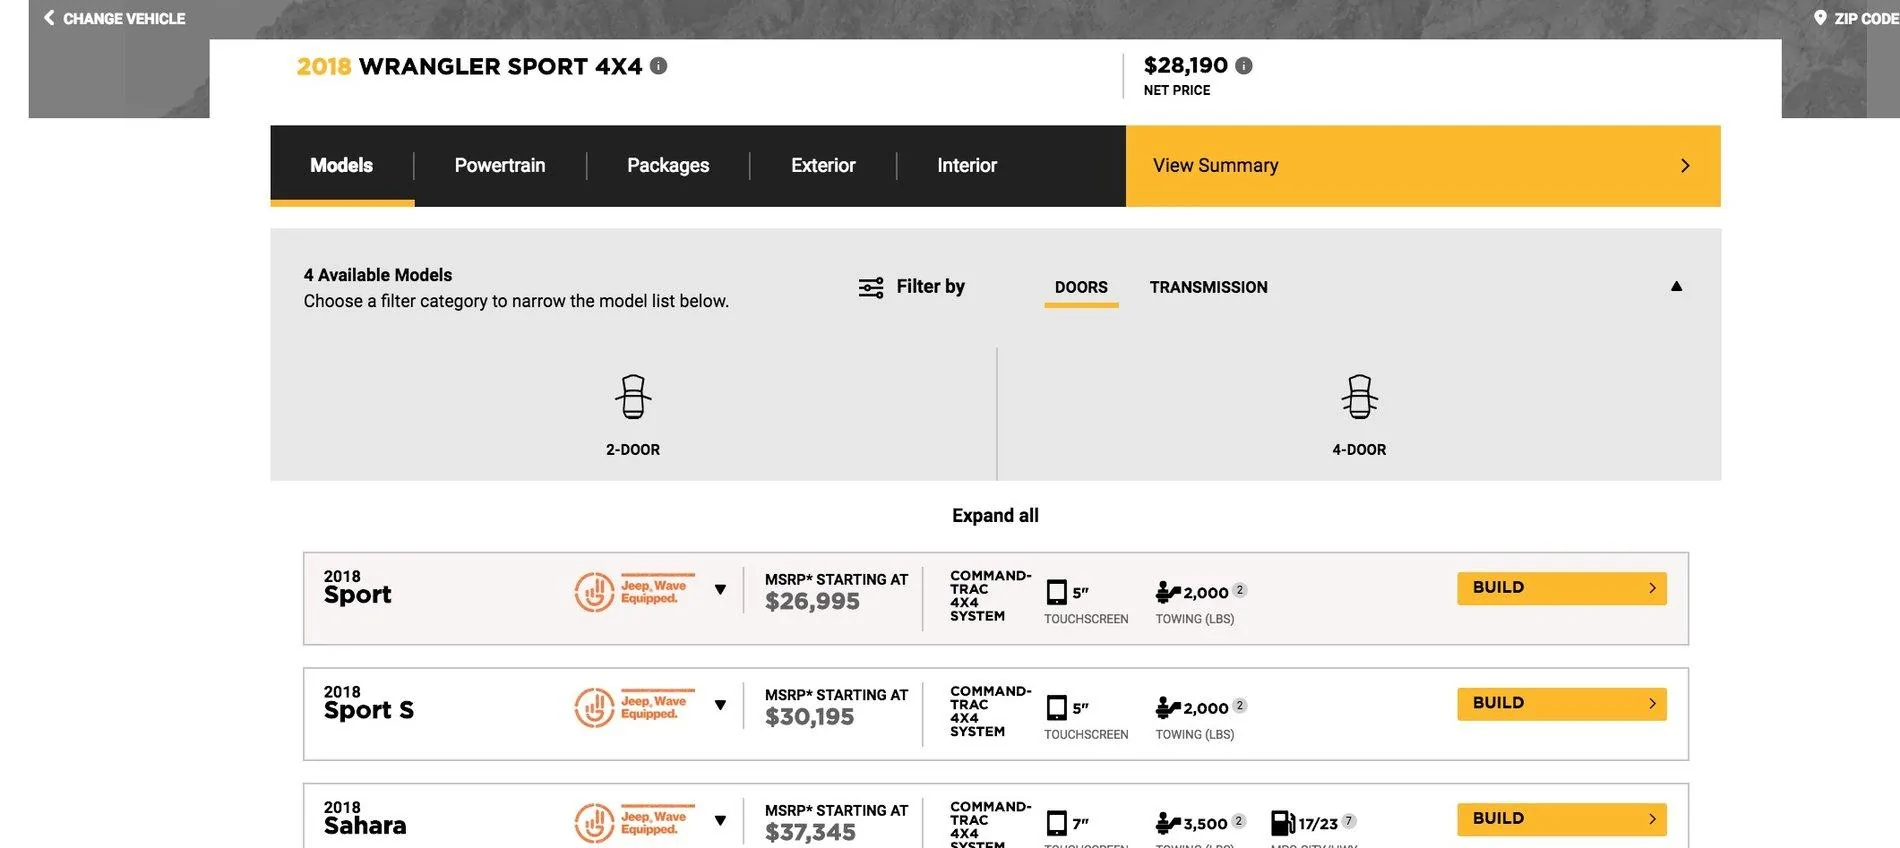Open footnote 2 beside Sahara 3,500 towing
This screenshot has width=1900, height=848.
pos(1239,821)
